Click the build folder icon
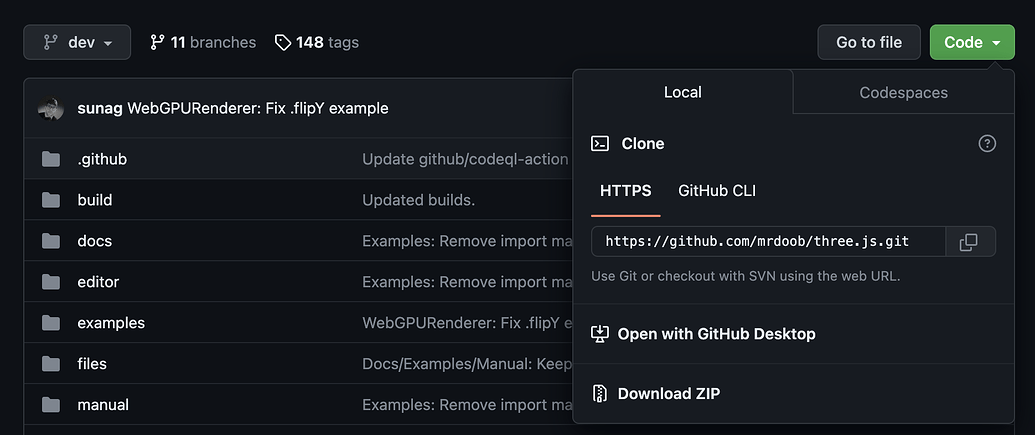Image resolution: width=1035 pixels, height=435 pixels. click(x=51, y=200)
